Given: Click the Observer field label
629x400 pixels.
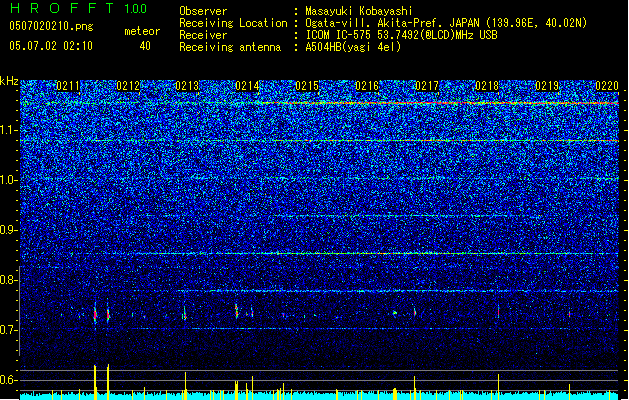Looking at the screenshot, I should coord(203,11).
